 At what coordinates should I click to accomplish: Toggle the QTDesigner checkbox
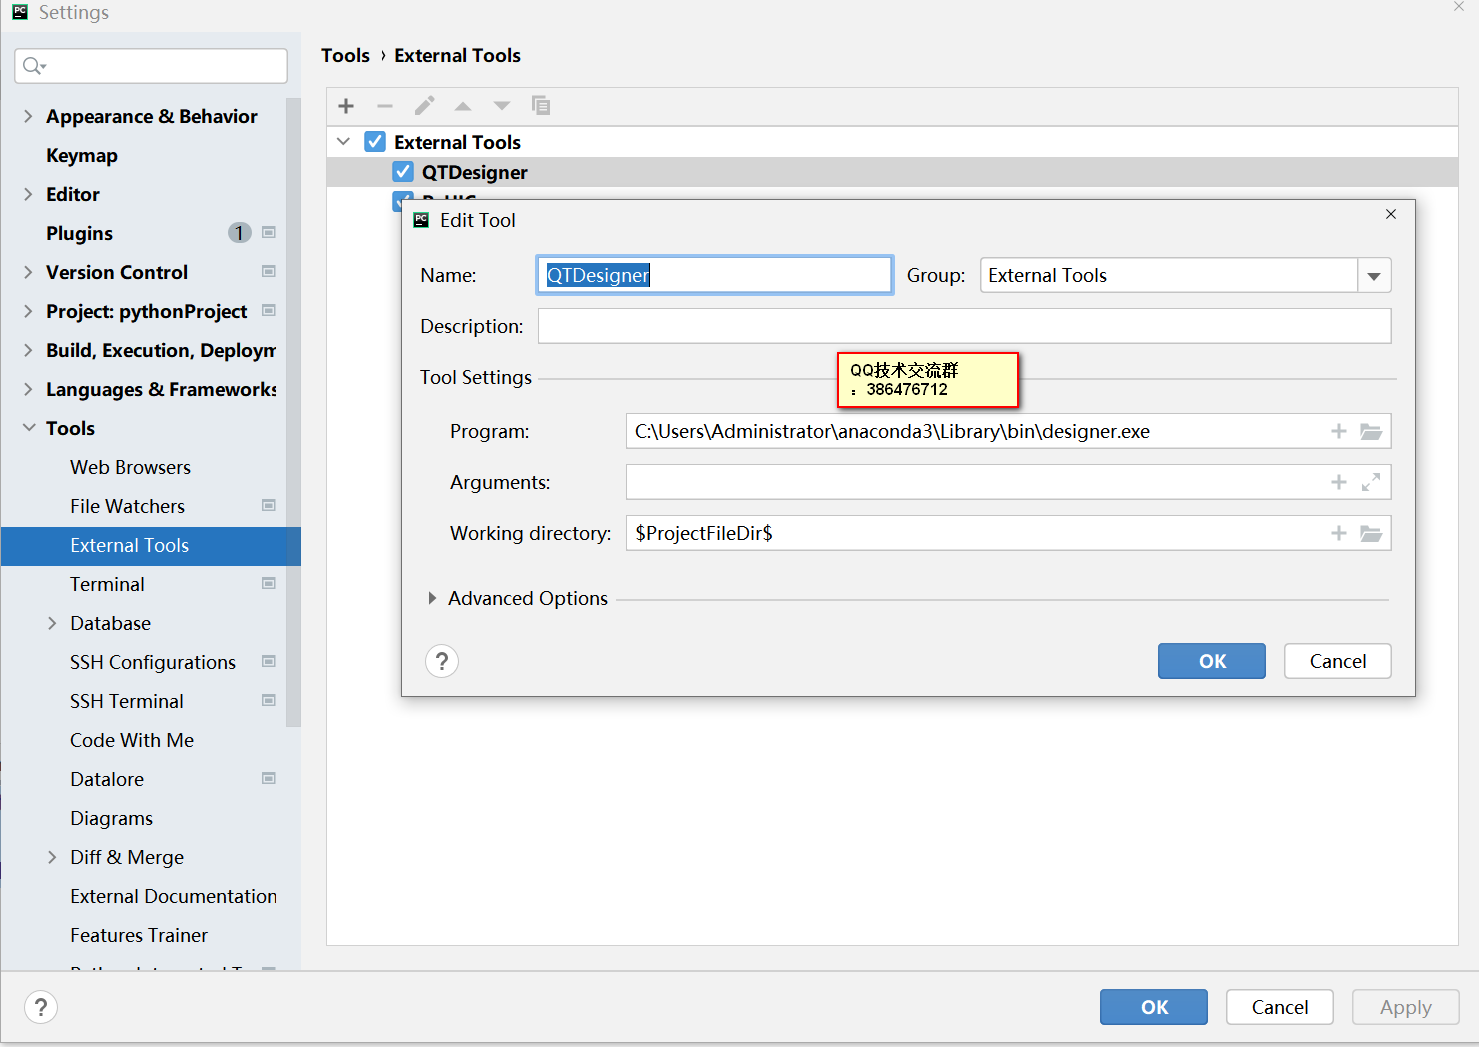point(403,171)
